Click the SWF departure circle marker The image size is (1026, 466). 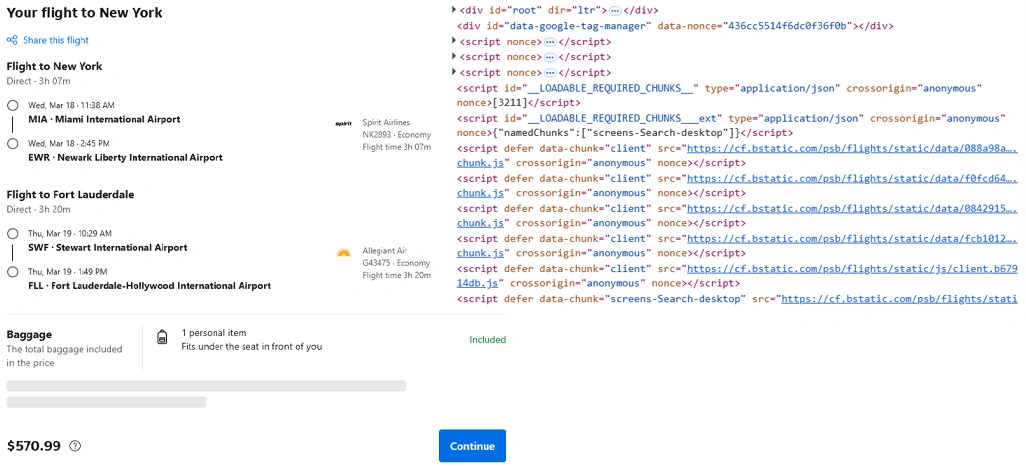12,234
